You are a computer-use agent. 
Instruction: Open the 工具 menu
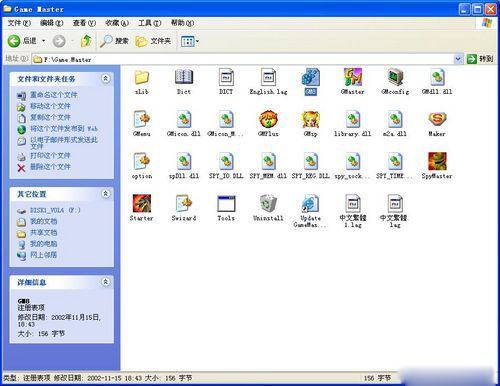[150, 23]
